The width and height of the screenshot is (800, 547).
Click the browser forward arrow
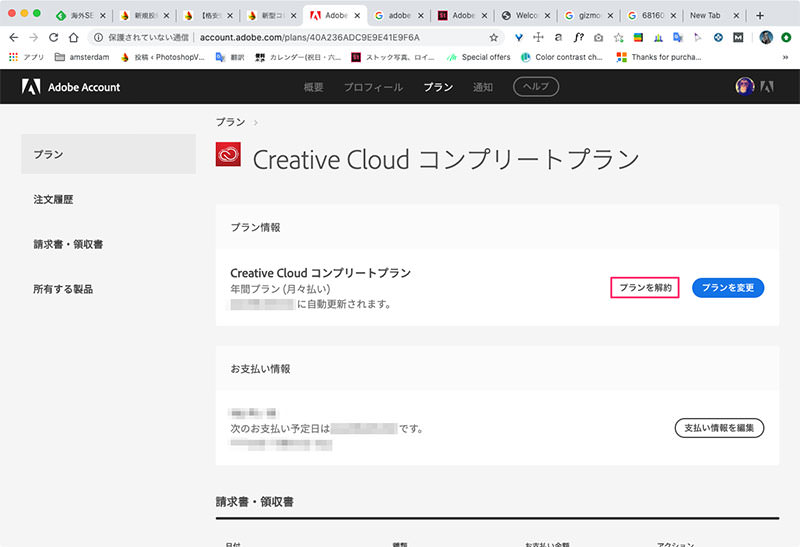point(34,37)
